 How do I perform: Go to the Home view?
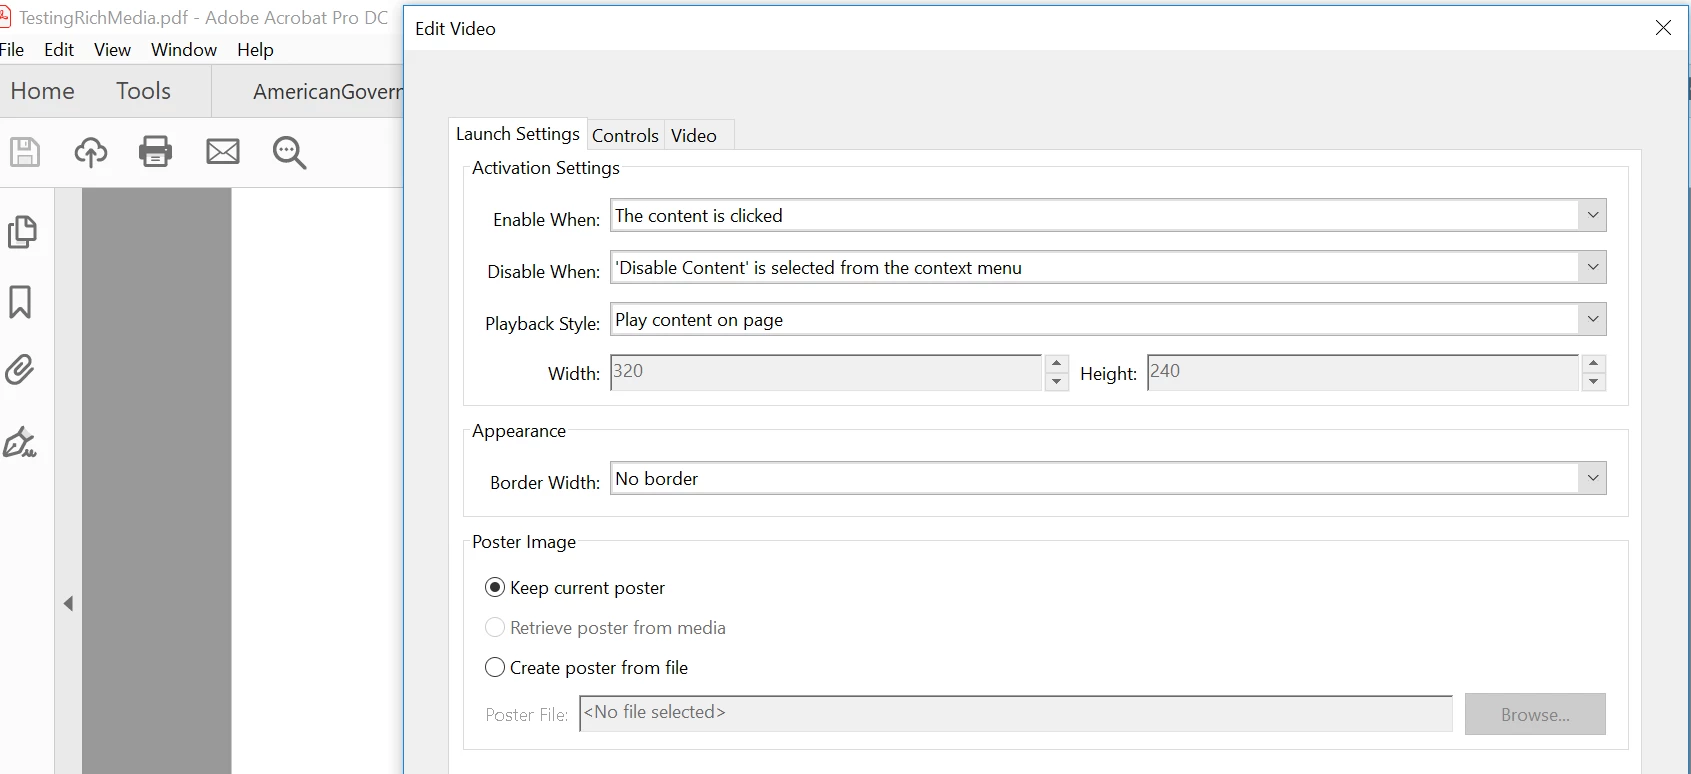tap(42, 91)
